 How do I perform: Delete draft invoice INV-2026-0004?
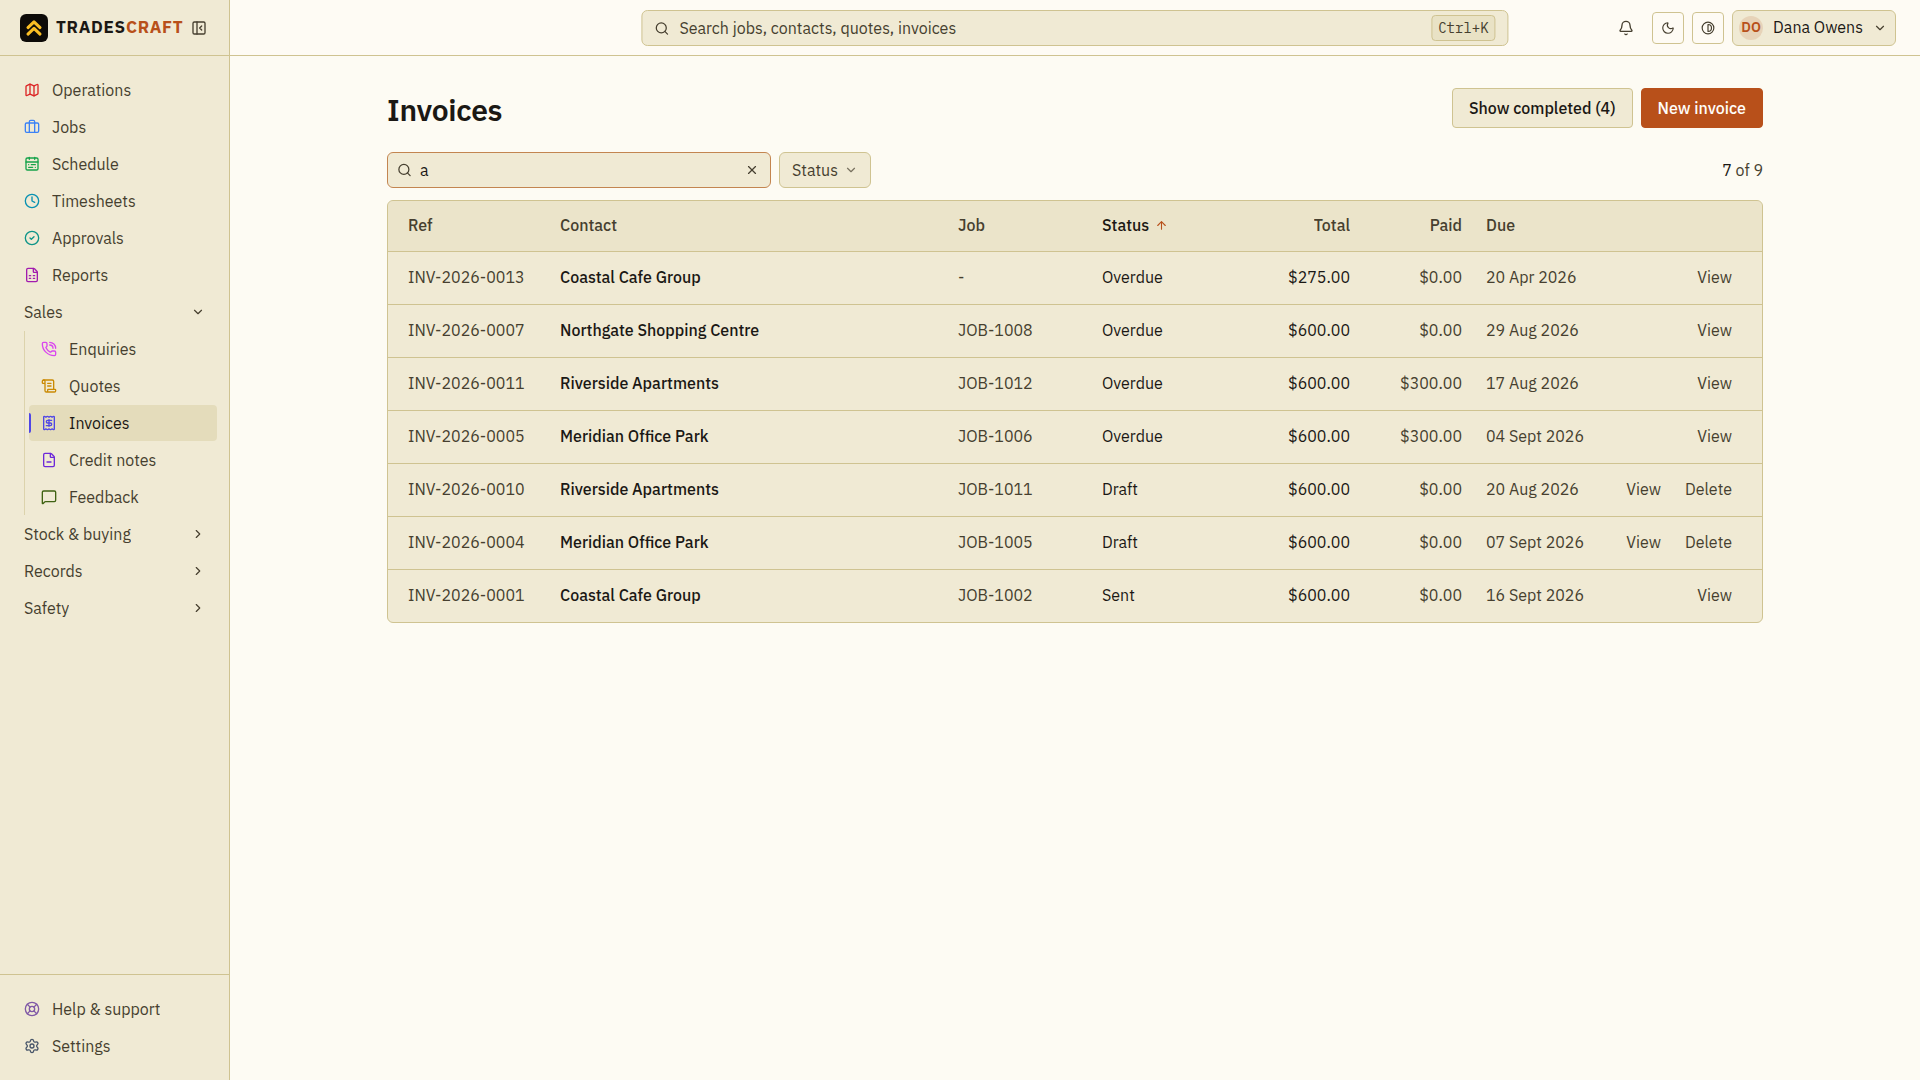pyautogui.click(x=1708, y=543)
